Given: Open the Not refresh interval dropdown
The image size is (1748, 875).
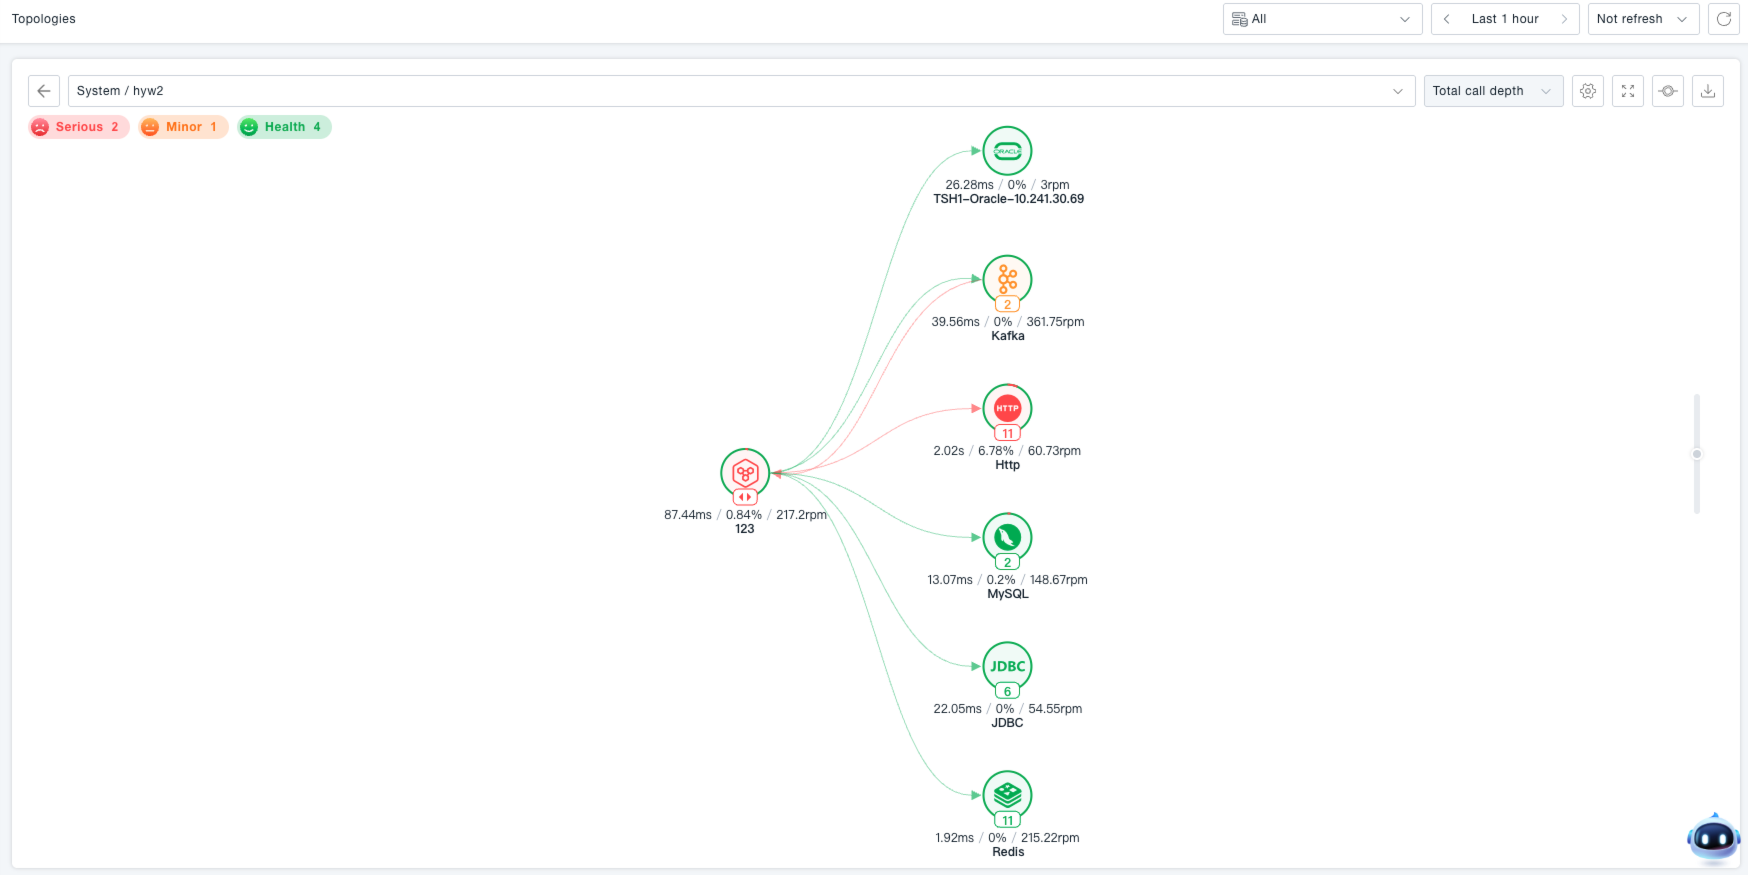Looking at the screenshot, I should tap(1643, 19).
